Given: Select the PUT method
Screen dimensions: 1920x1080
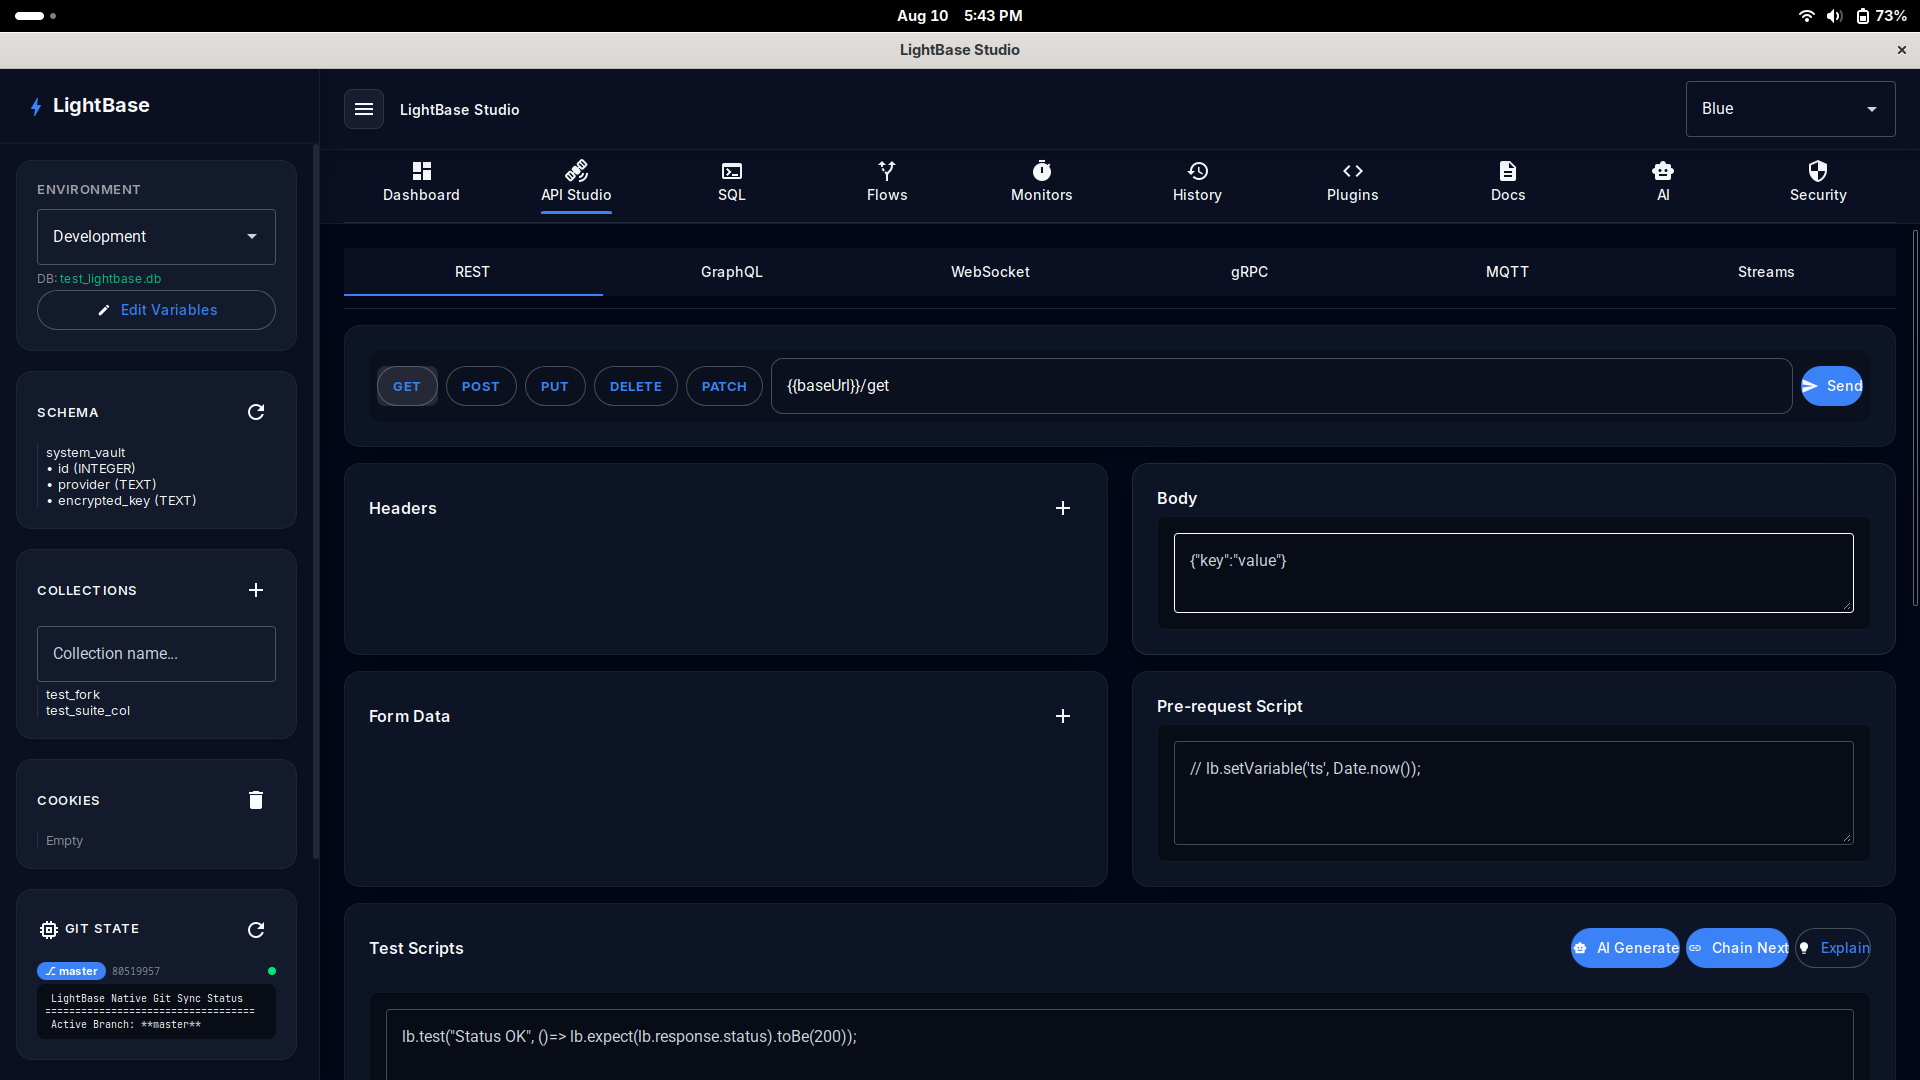Looking at the screenshot, I should tap(555, 386).
